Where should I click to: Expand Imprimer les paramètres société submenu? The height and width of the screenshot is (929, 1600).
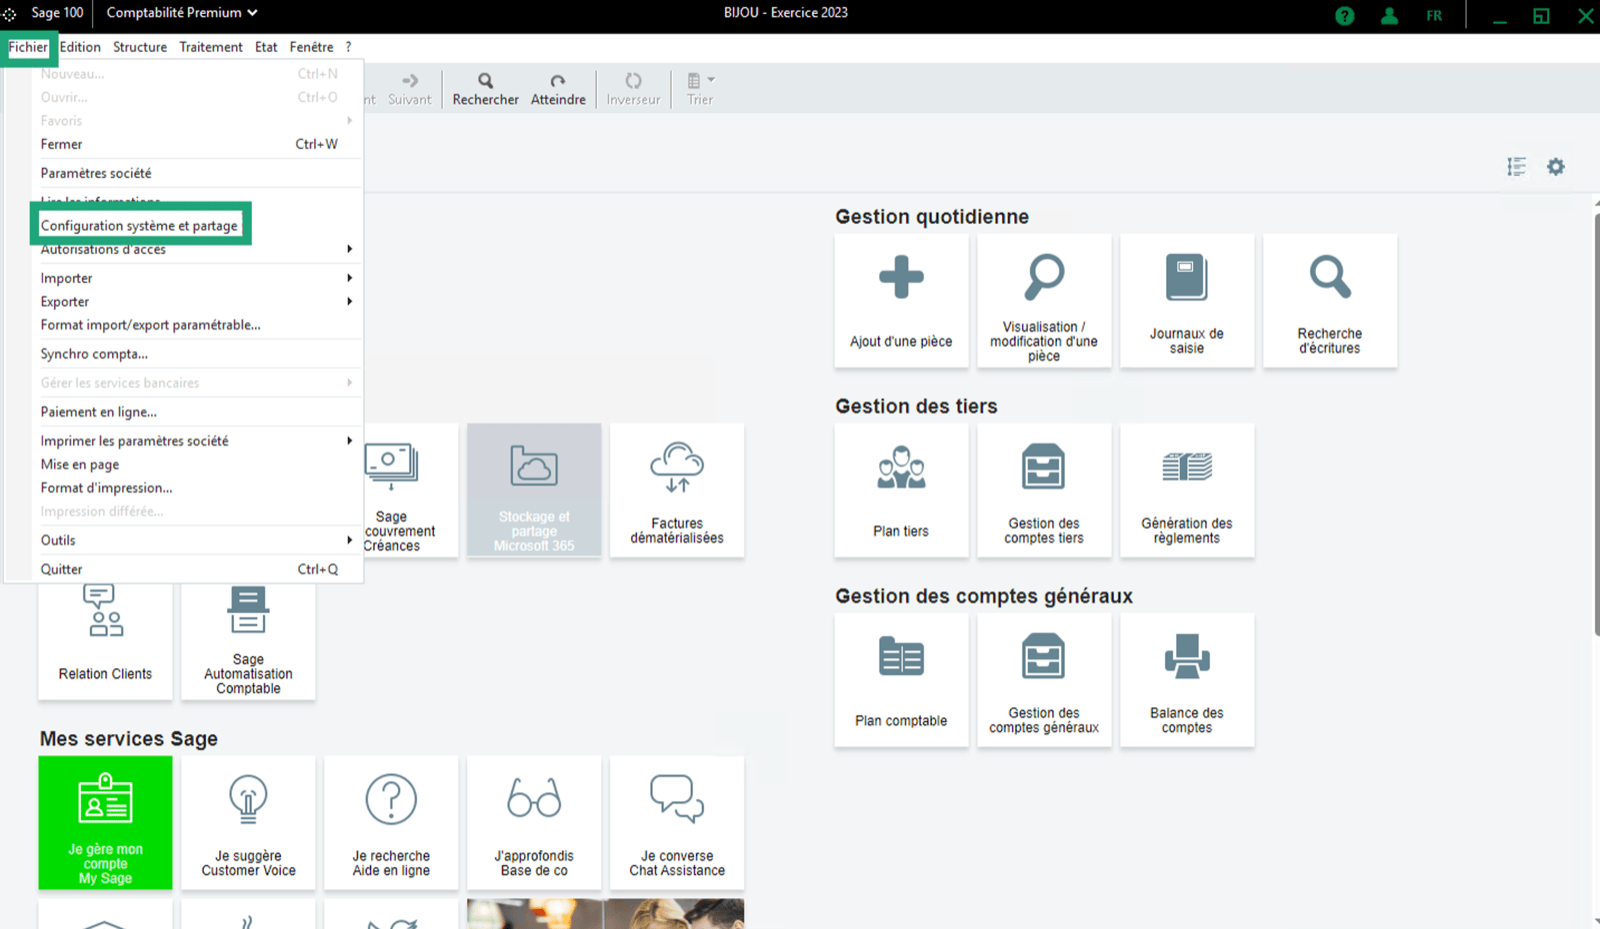(x=197, y=441)
